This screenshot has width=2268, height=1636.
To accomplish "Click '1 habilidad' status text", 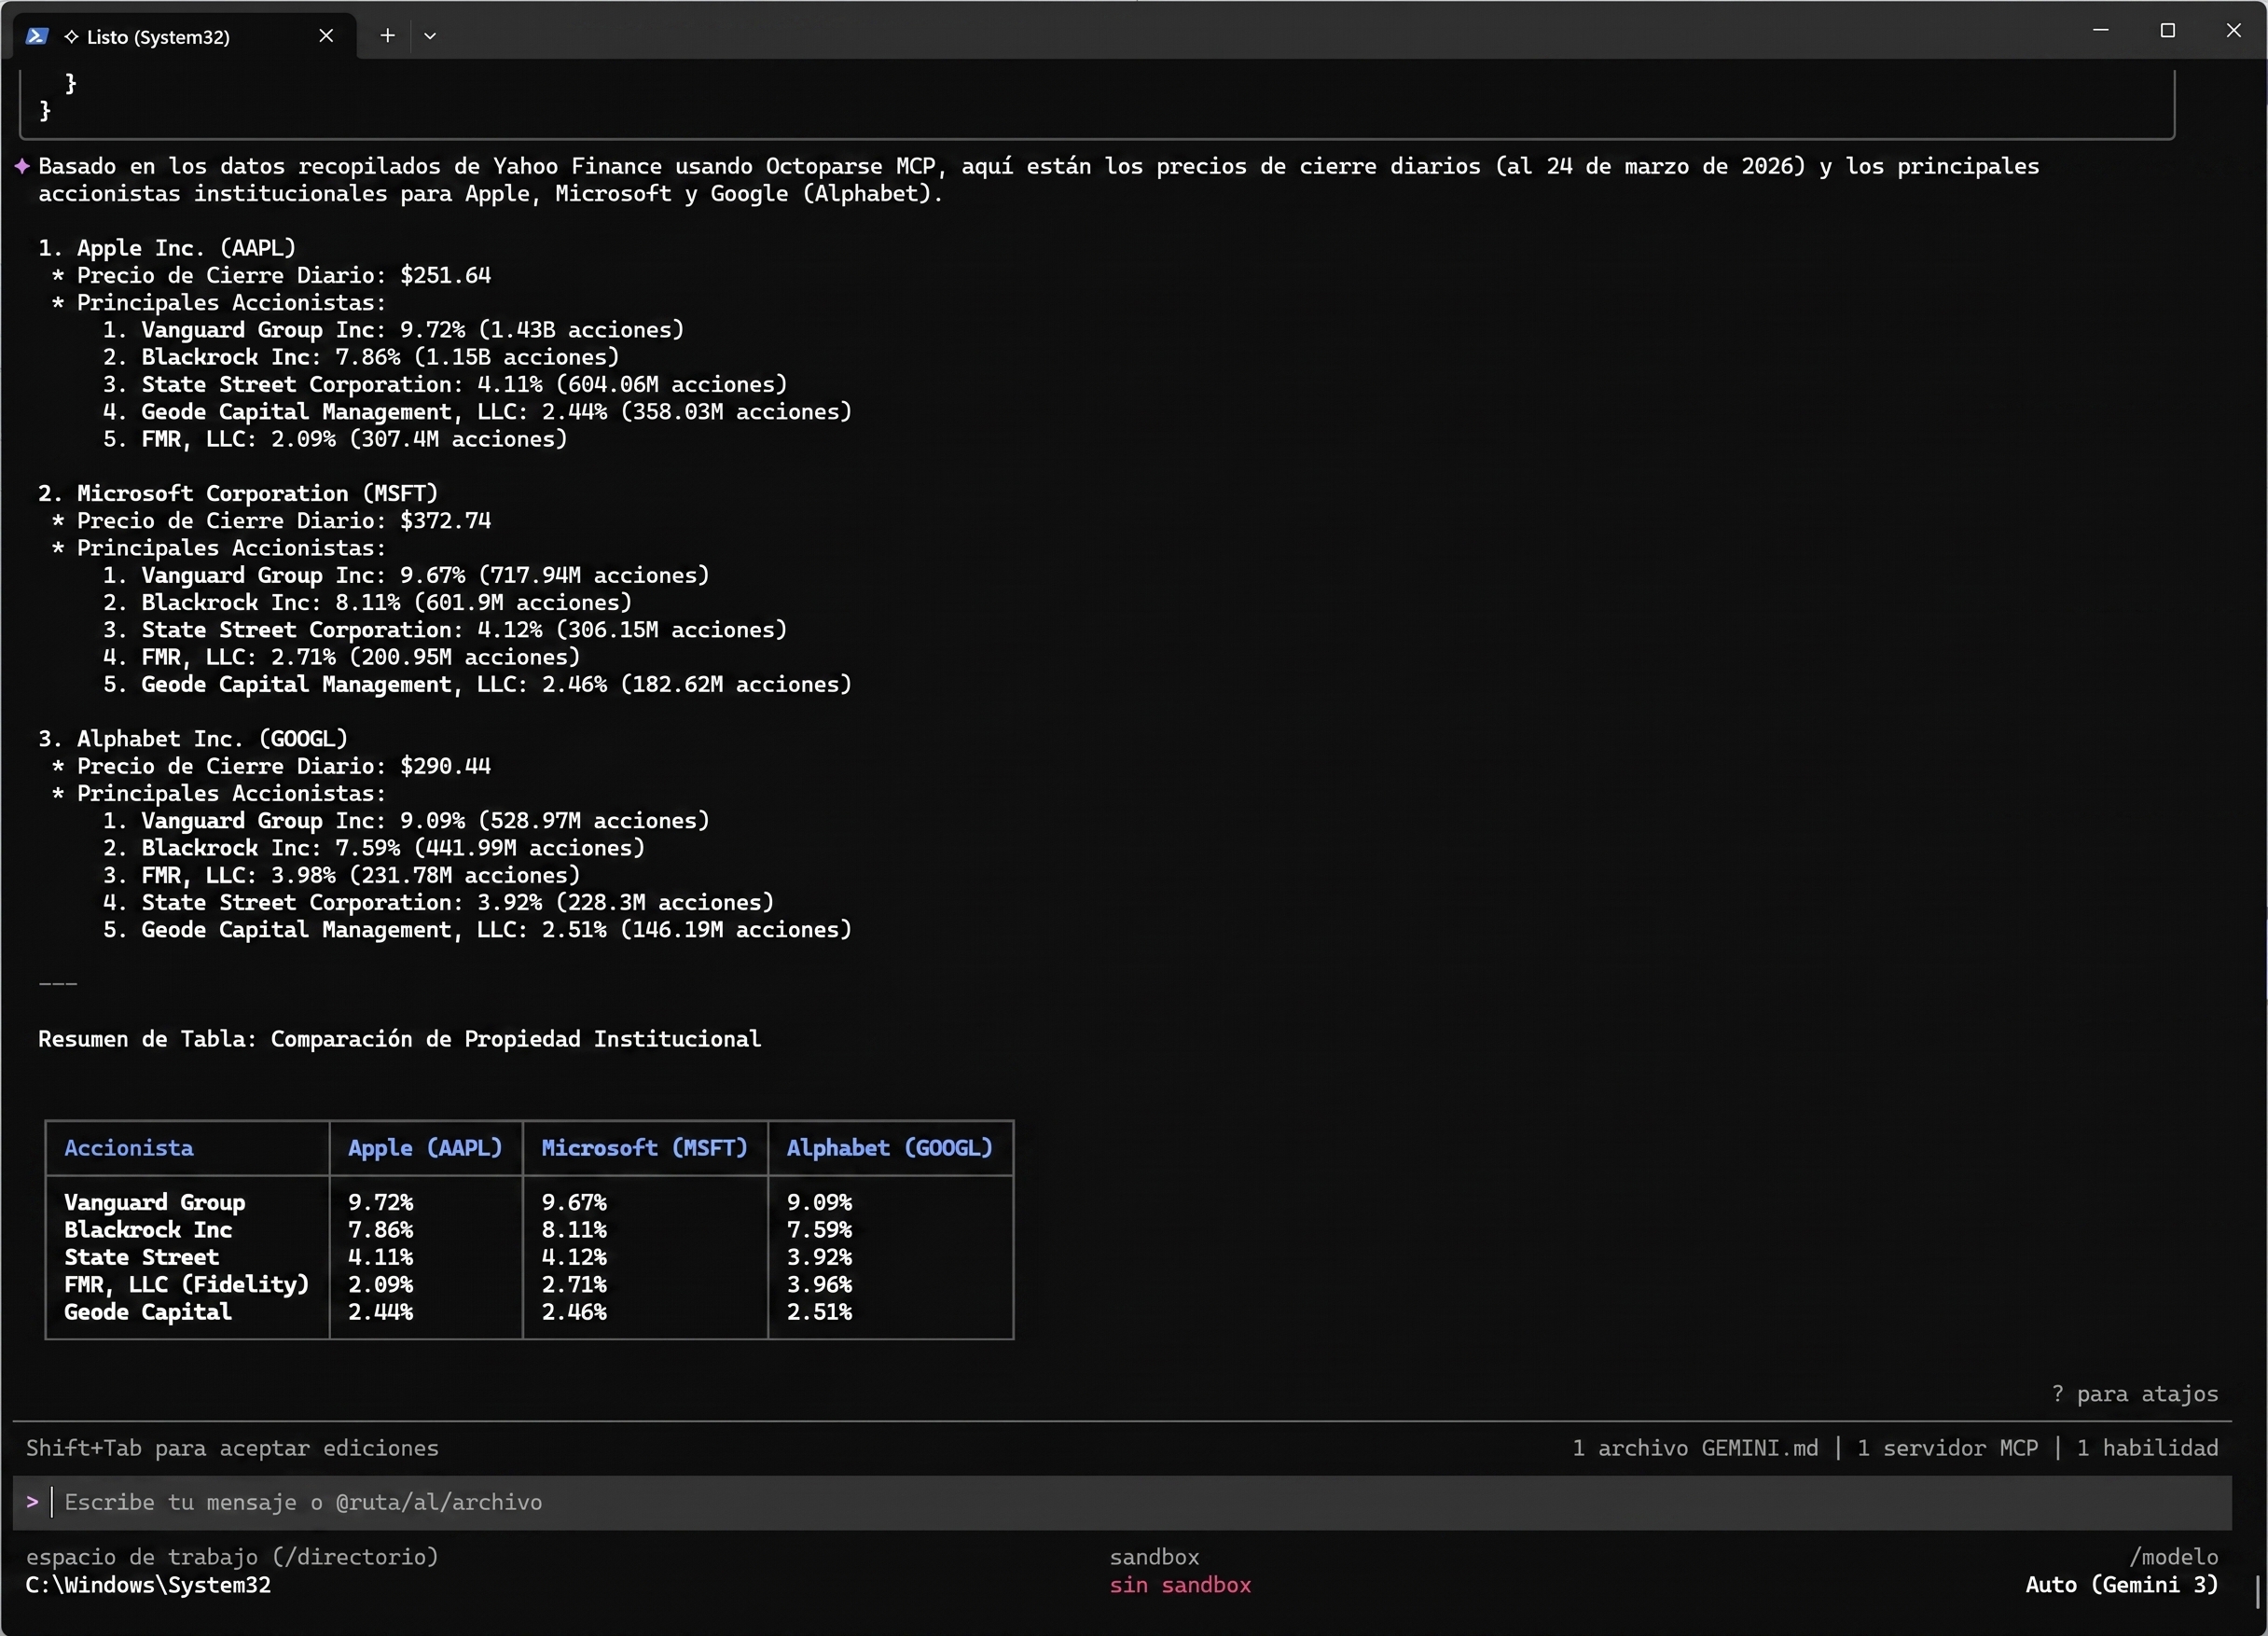I will pyautogui.click(x=2147, y=1448).
